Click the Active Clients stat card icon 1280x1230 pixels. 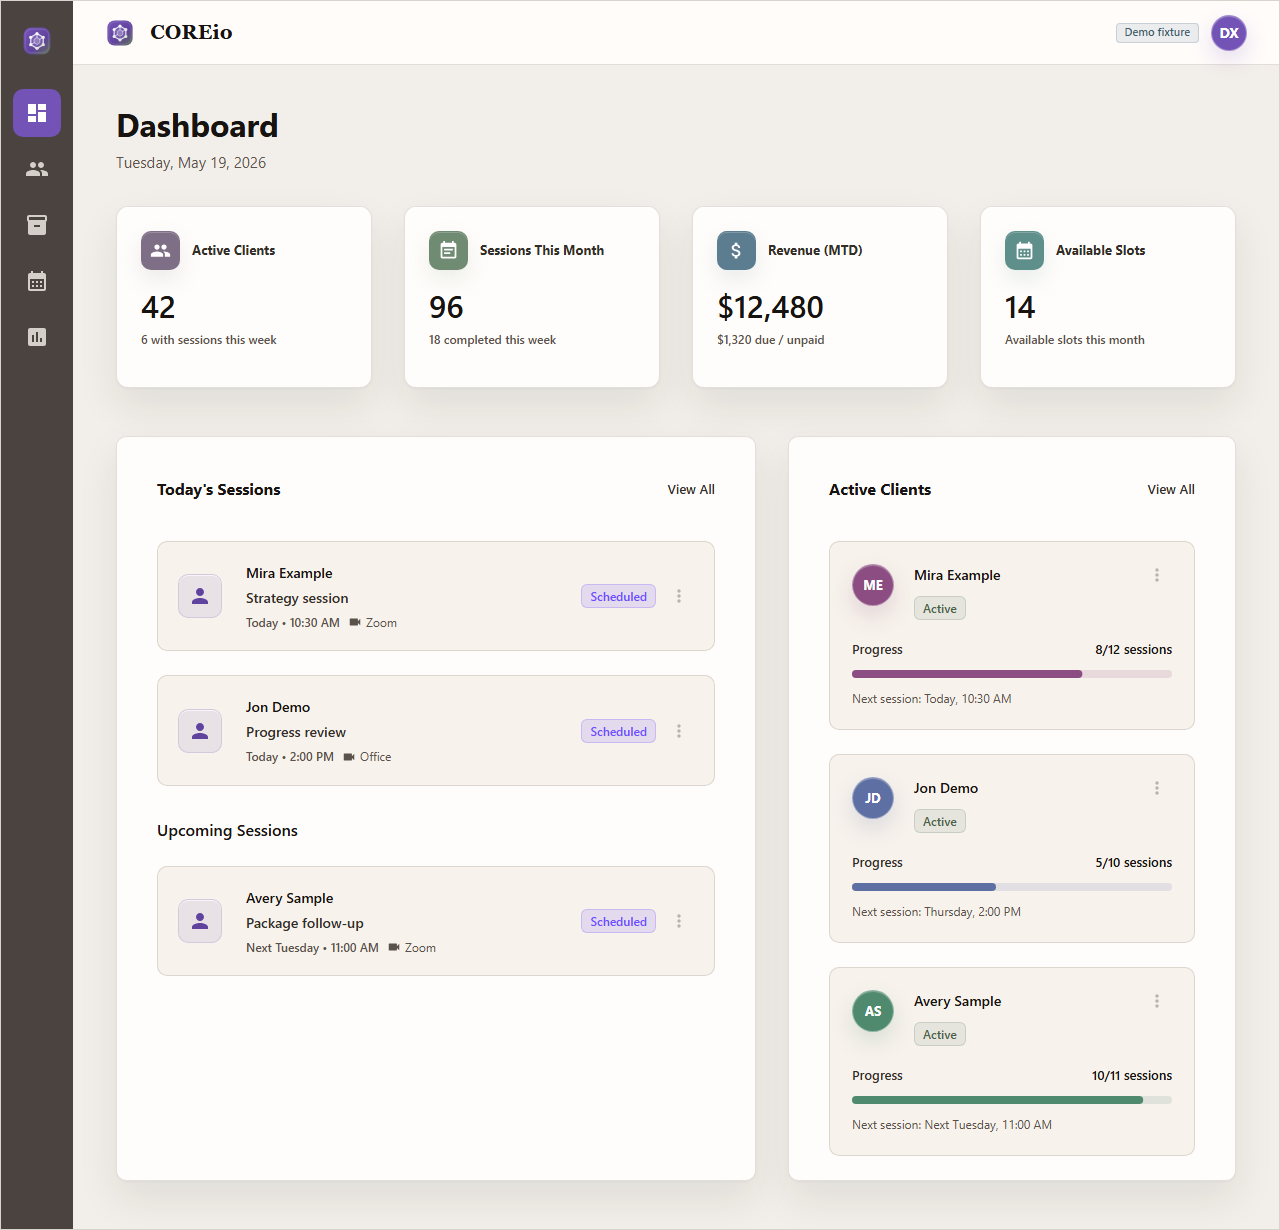tap(160, 250)
